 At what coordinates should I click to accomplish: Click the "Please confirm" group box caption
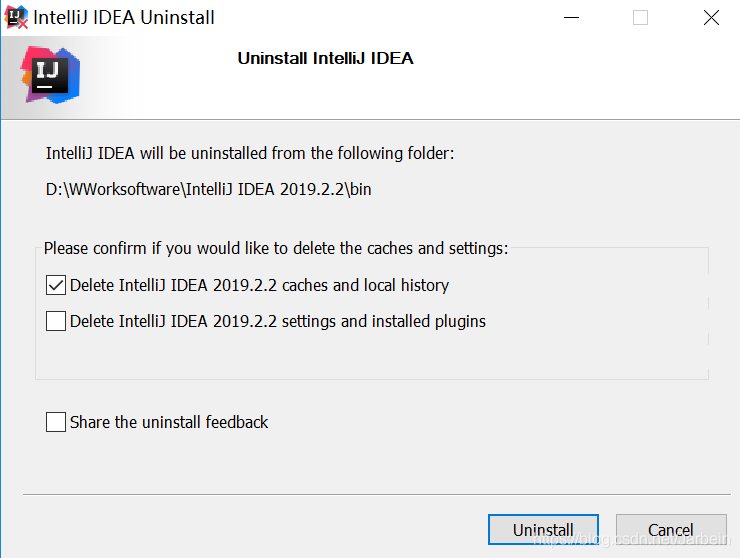click(276, 248)
